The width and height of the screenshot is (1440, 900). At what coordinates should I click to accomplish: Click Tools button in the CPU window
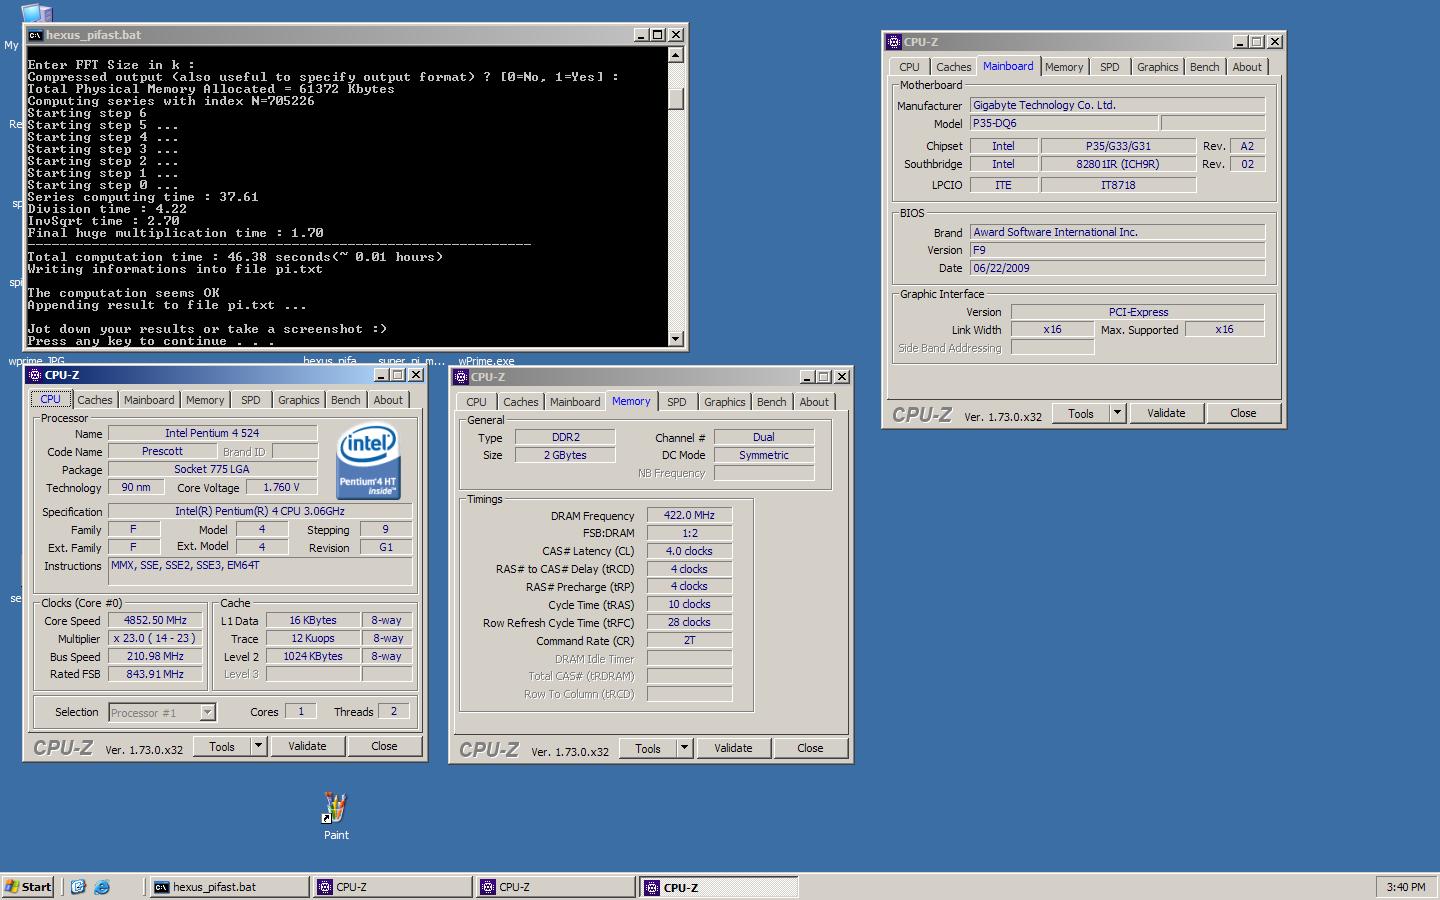pyautogui.click(x=222, y=746)
